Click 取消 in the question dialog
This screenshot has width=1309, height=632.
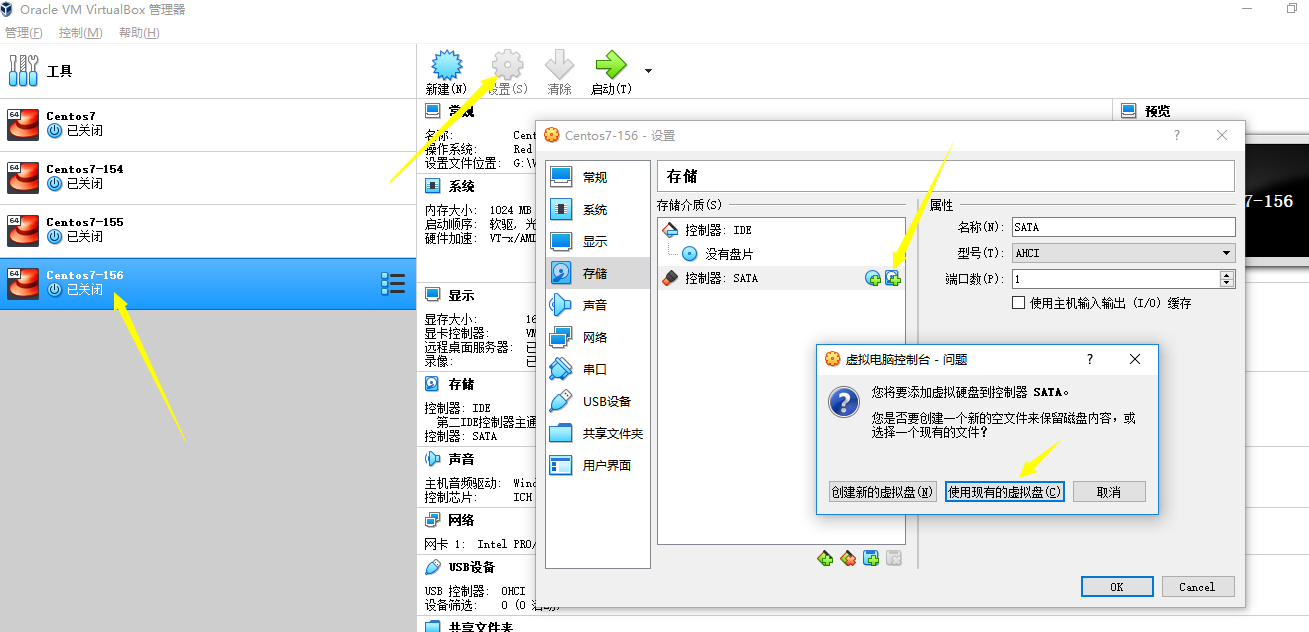pyautogui.click(x=1109, y=492)
